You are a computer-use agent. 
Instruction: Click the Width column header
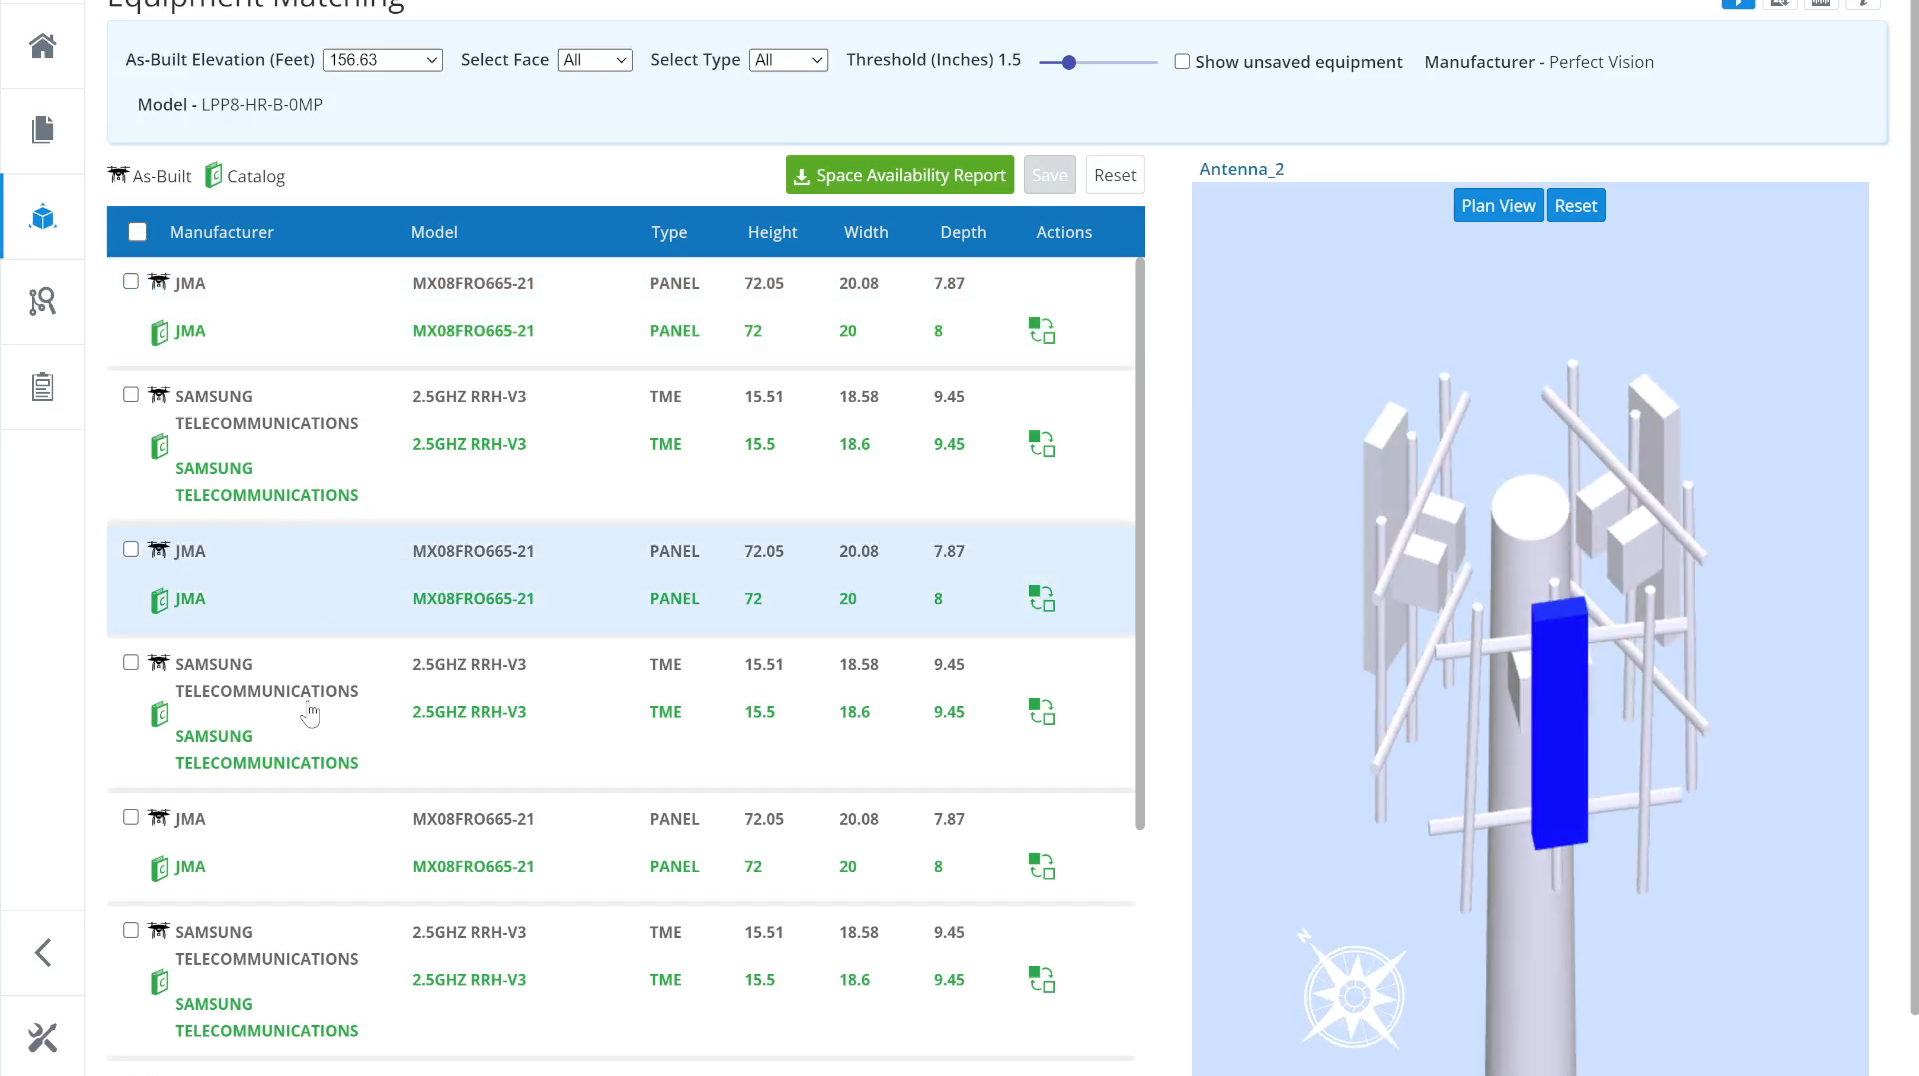coord(866,232)
